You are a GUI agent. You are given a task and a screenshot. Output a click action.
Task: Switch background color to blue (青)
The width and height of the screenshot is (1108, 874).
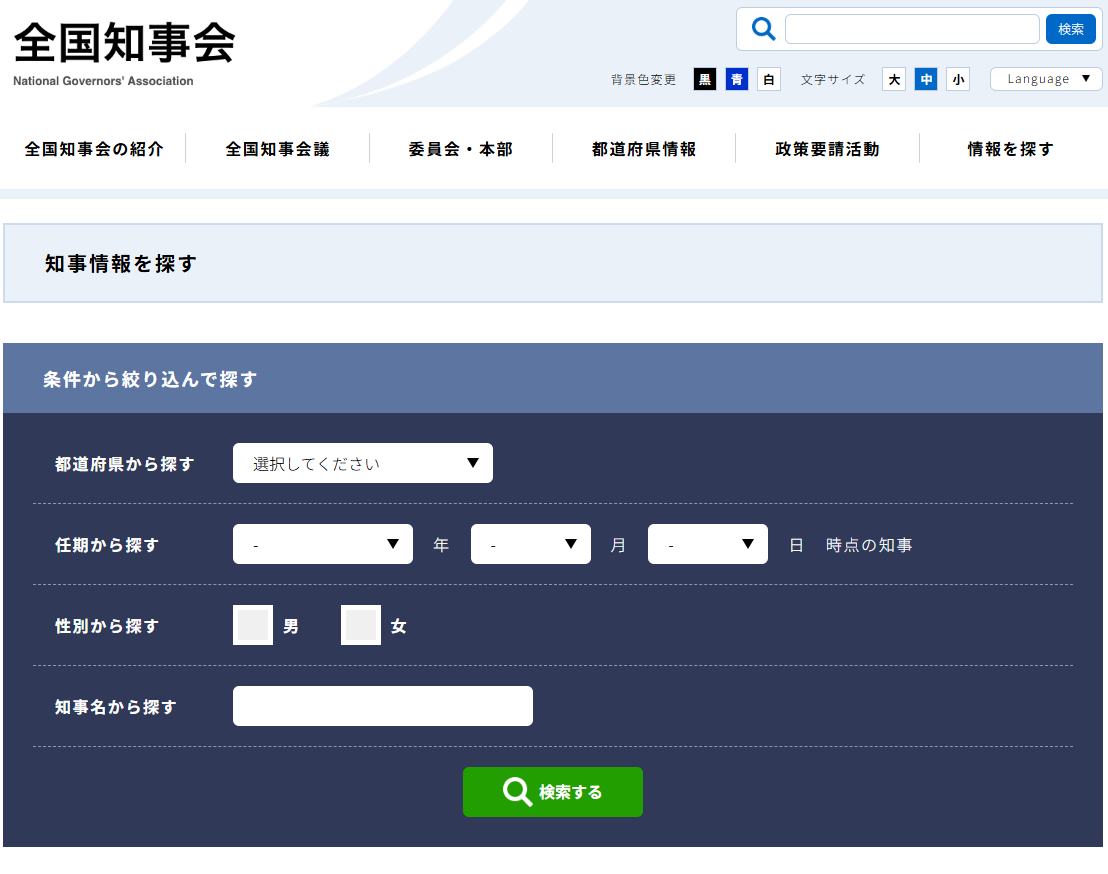click(737, 80)
